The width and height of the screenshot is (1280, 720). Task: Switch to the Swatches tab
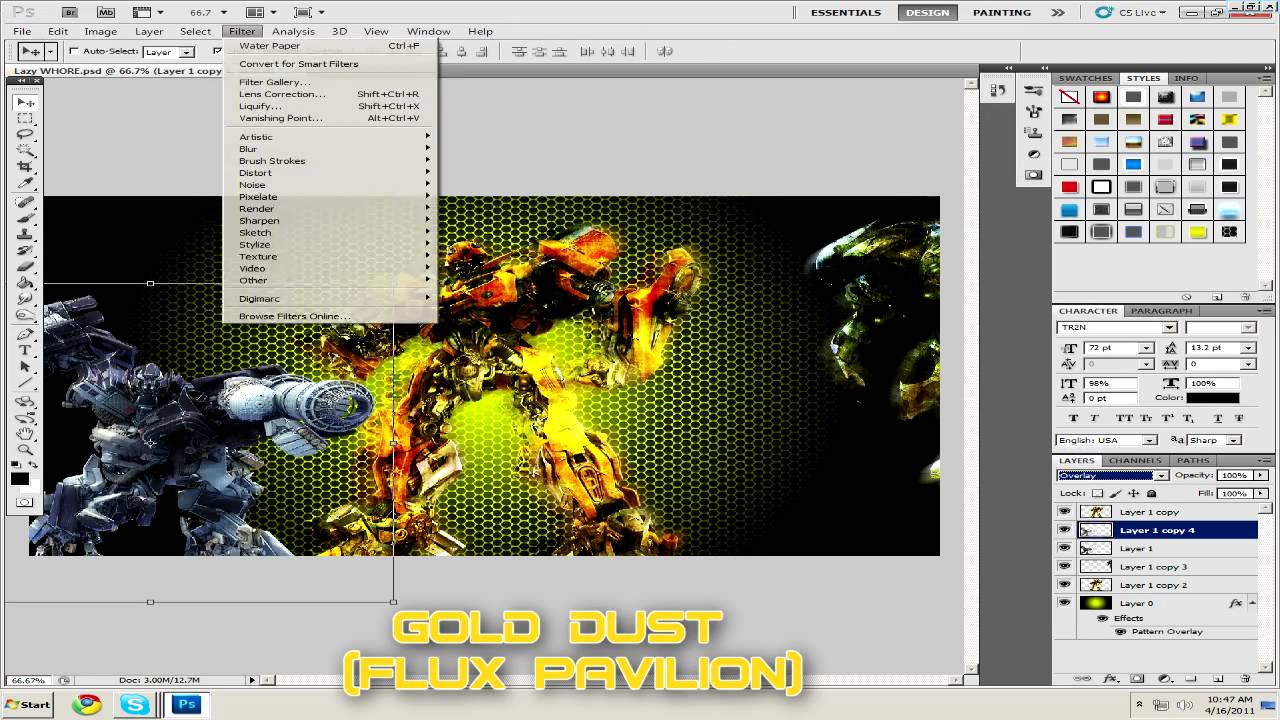pyautogui.click(x=1085, y=78)
